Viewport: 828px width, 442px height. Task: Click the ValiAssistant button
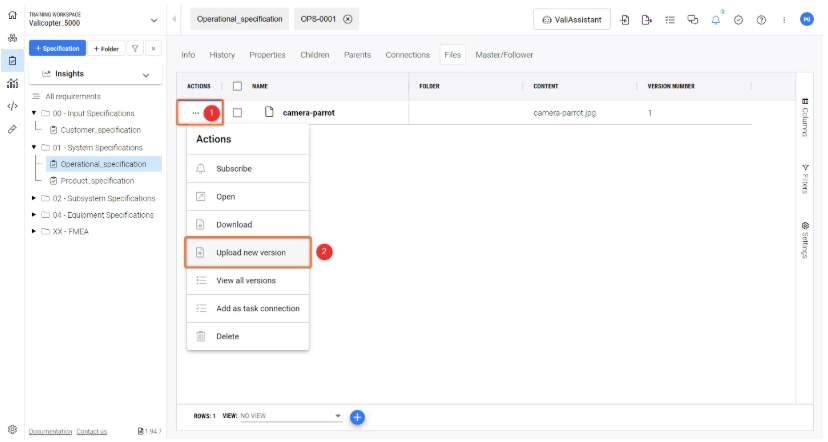tap(572, 20)
